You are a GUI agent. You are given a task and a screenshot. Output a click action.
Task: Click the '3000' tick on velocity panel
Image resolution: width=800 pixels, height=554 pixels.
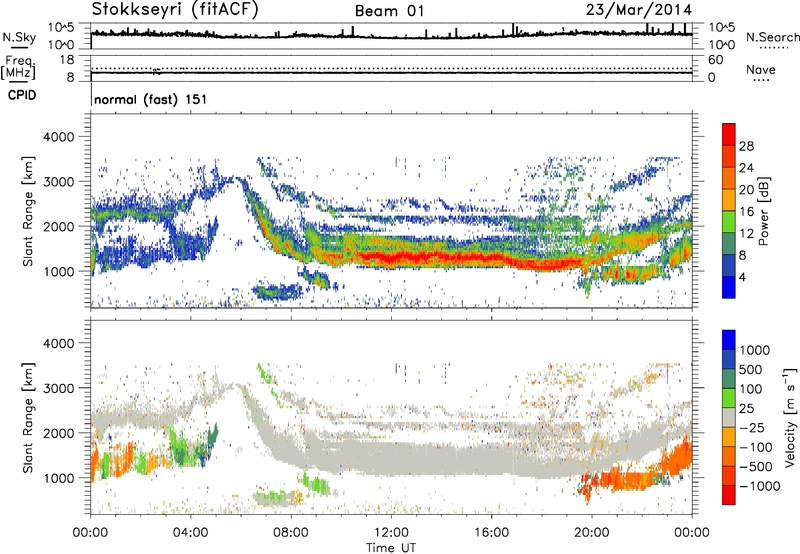[58, 388]
